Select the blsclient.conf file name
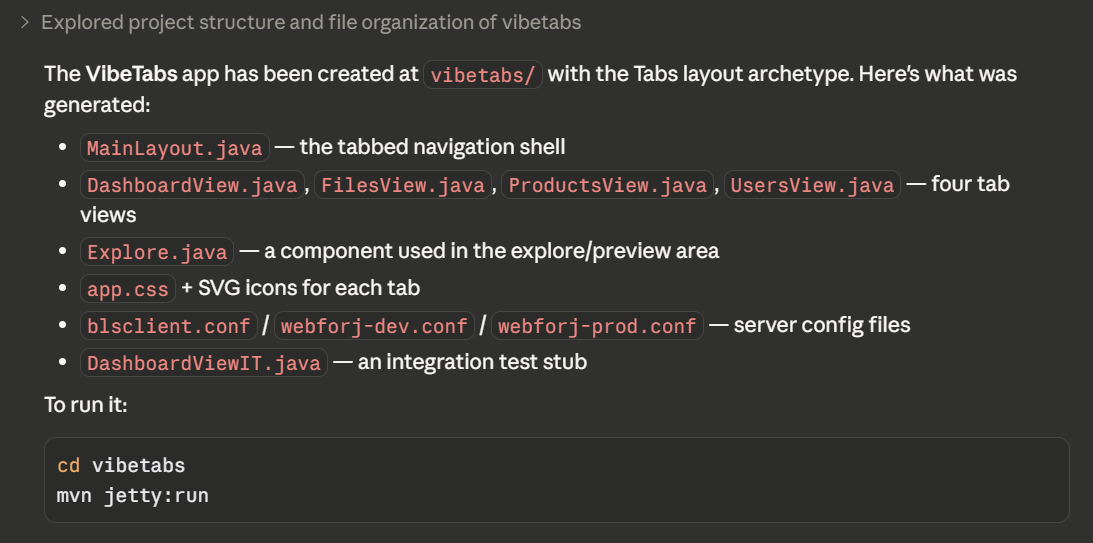Viewport: 1093px width, 543px height. [169, 326]
